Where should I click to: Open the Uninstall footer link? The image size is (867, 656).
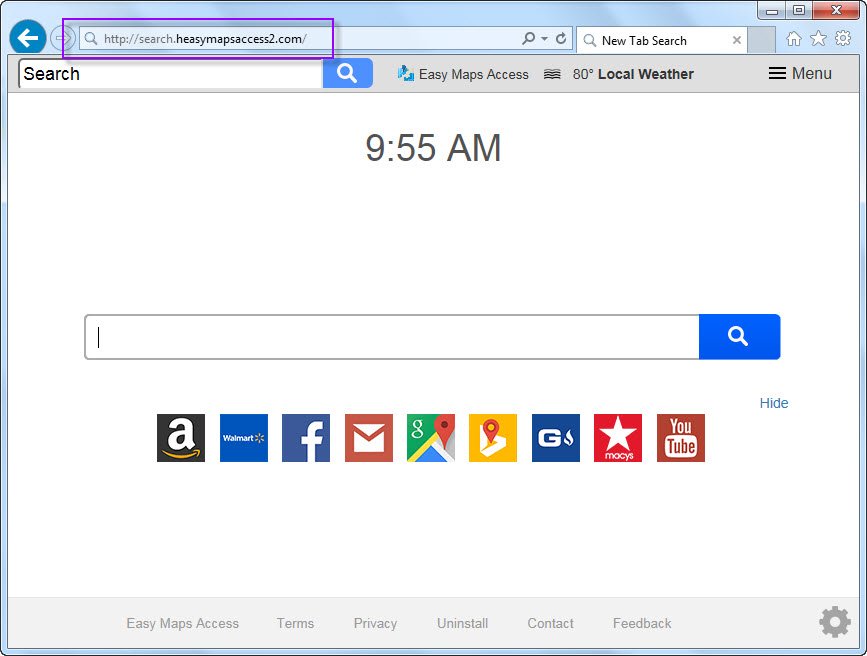click(x=462, y=623)
